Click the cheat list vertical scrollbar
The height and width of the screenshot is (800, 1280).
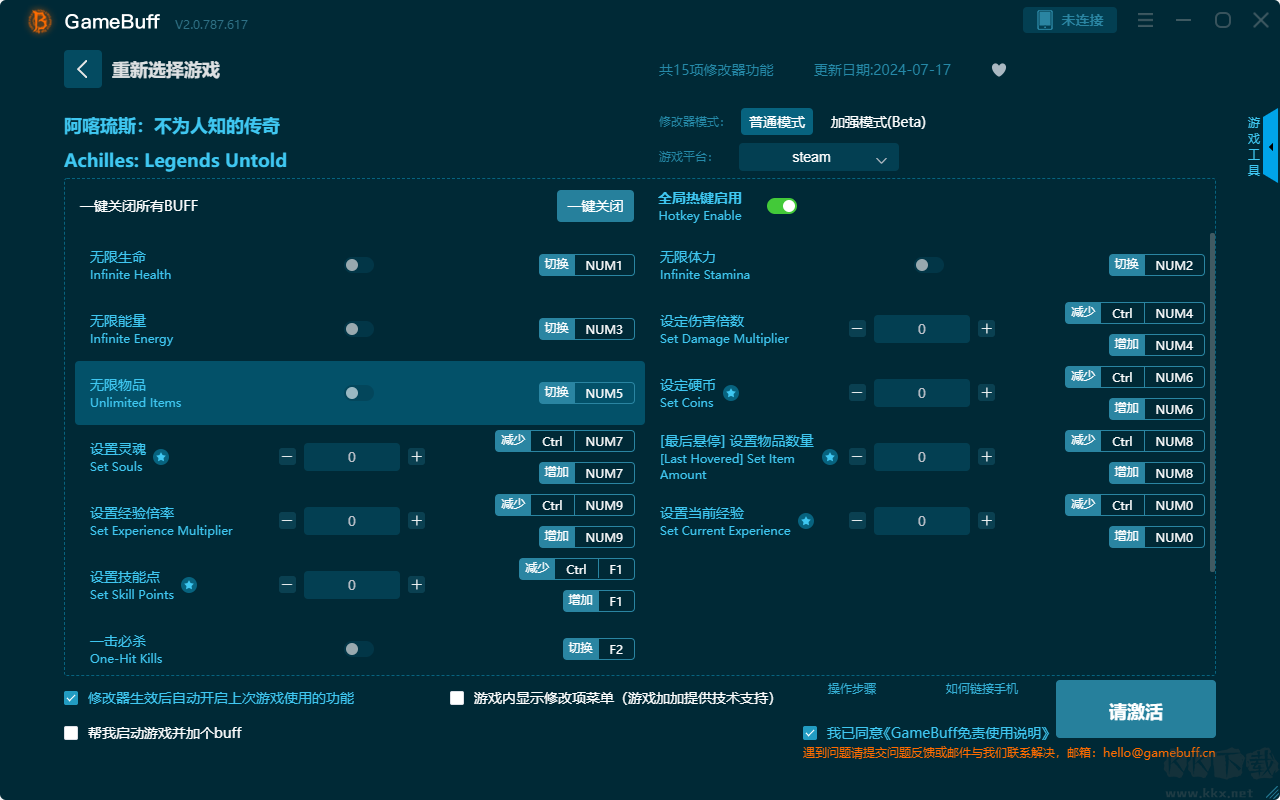(1212, 402)
